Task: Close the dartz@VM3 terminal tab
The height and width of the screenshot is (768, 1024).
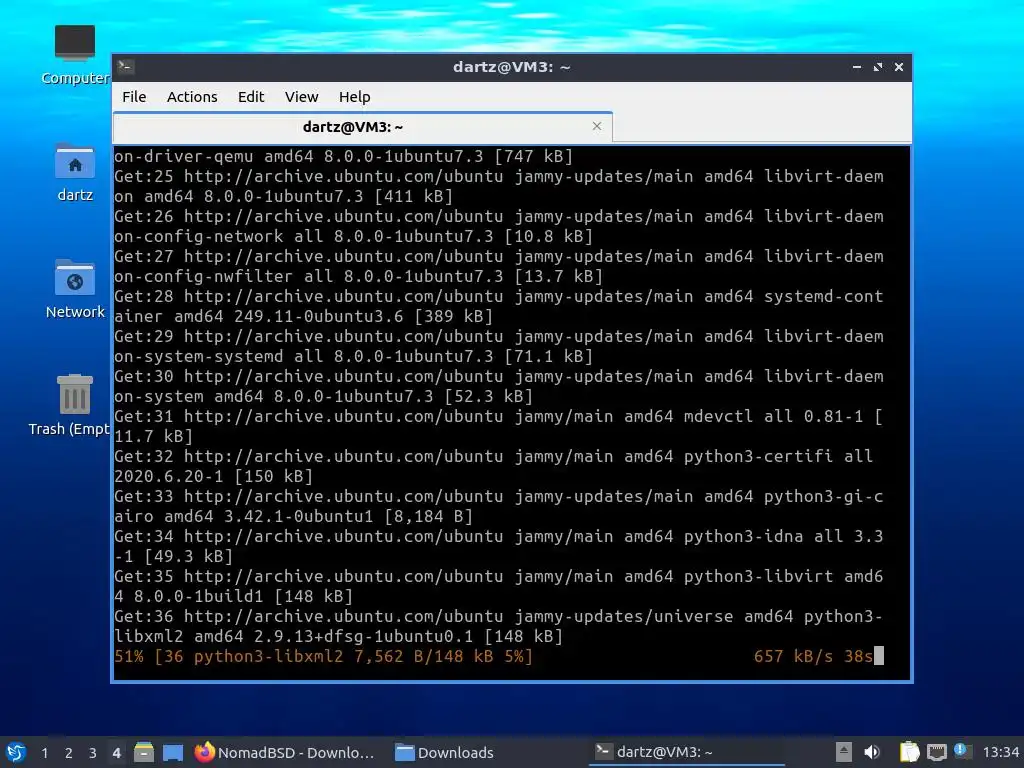Action: 596,126
